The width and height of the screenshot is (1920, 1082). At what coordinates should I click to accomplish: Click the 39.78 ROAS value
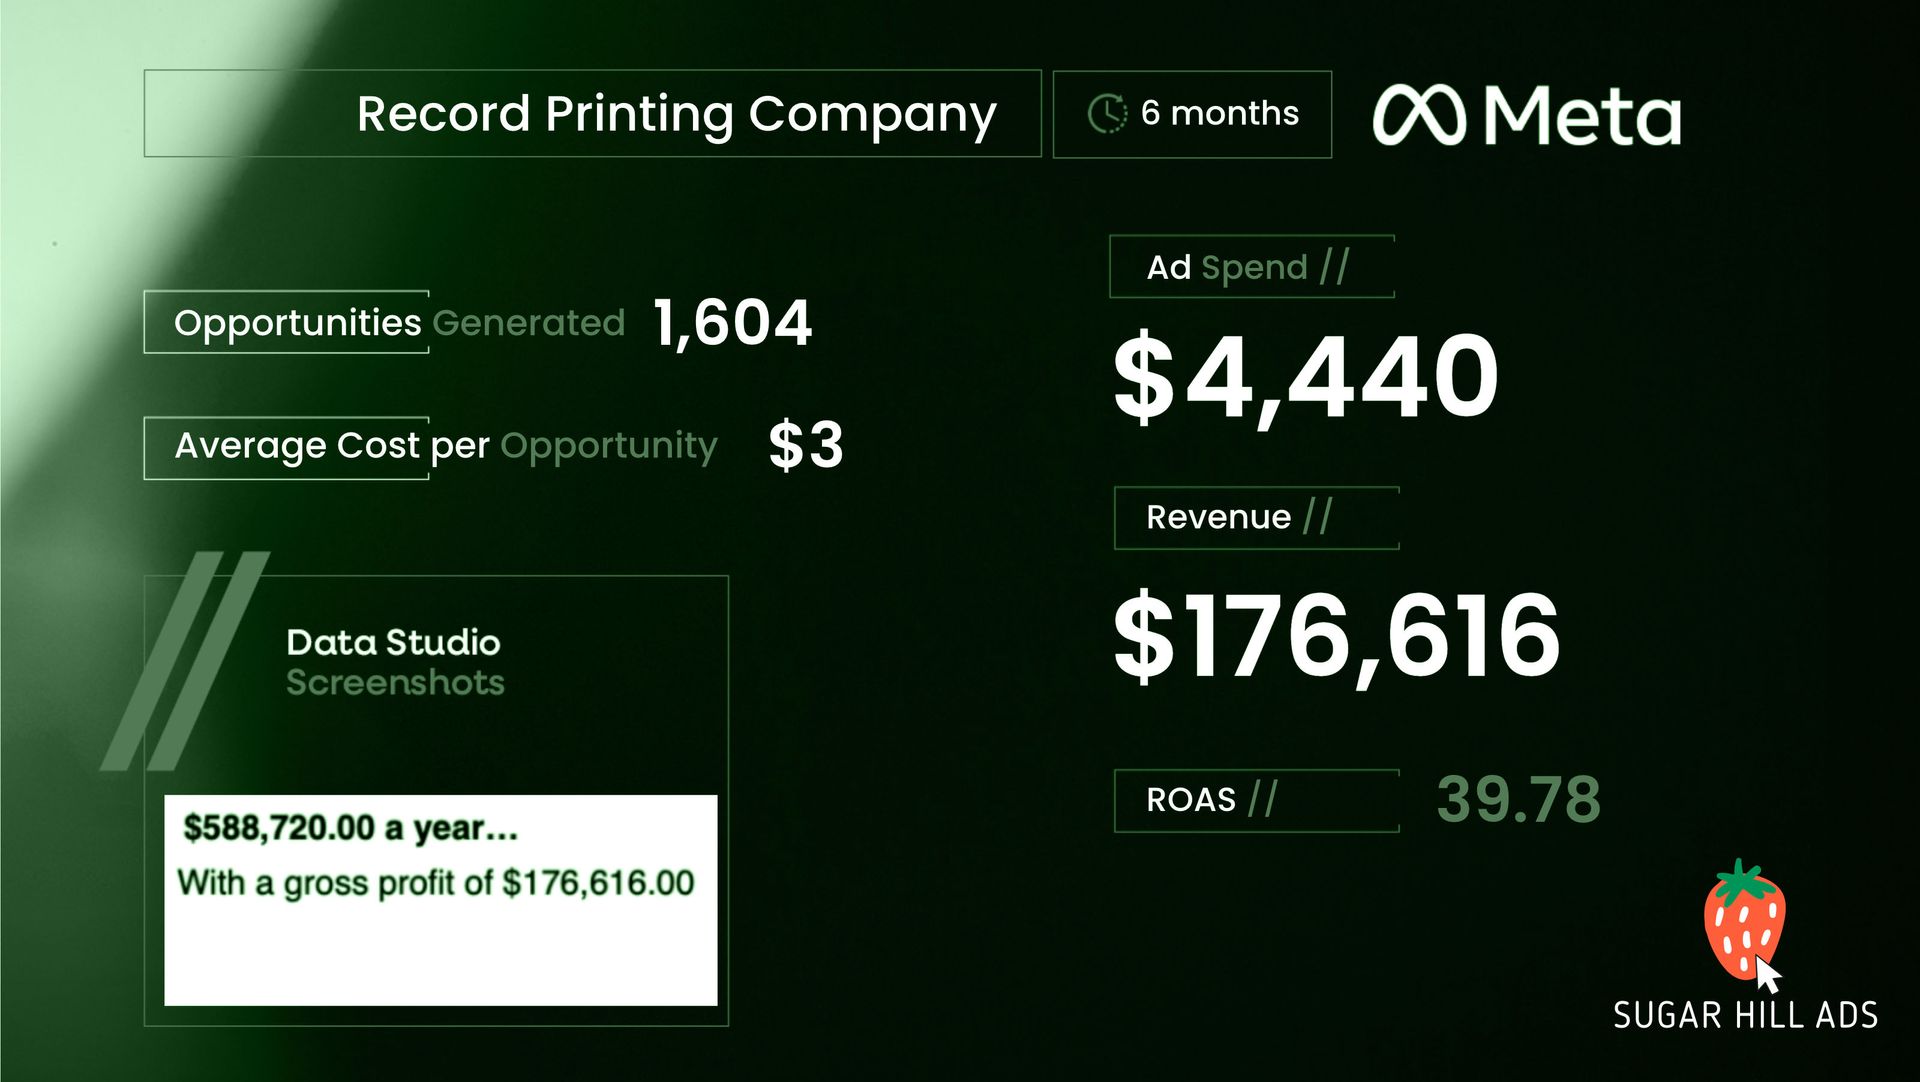1518,800
